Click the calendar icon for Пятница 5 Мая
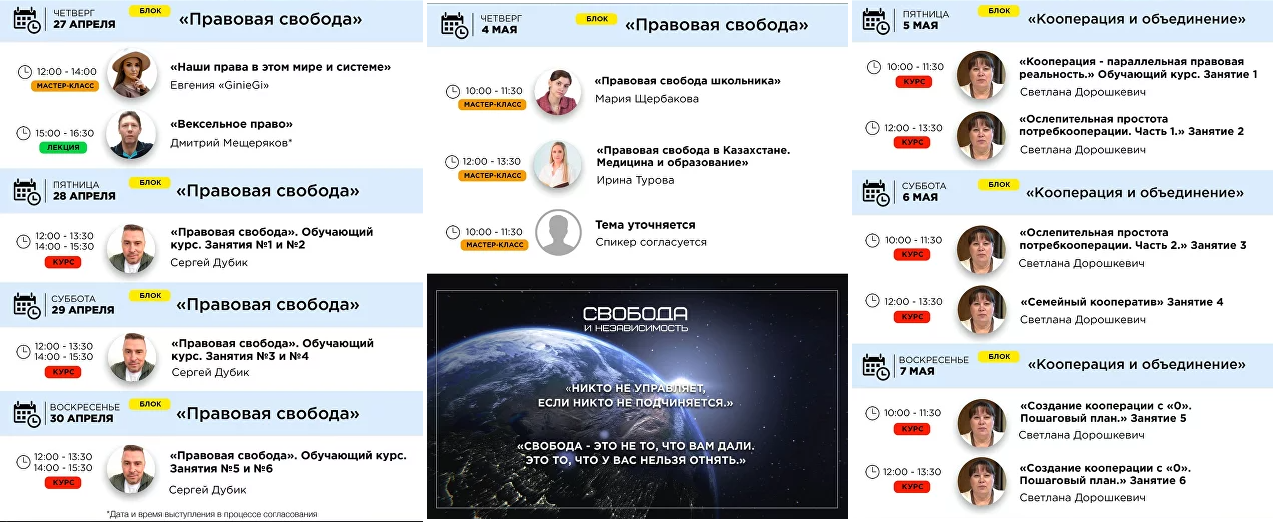The image size is (1273, 522). 874,20
